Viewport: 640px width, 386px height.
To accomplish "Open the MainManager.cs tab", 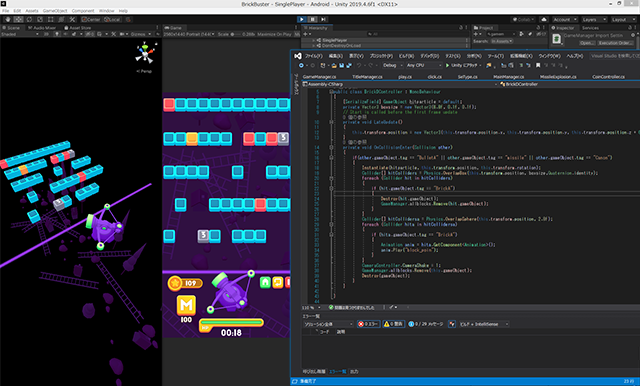I will [x=509, y=77].
